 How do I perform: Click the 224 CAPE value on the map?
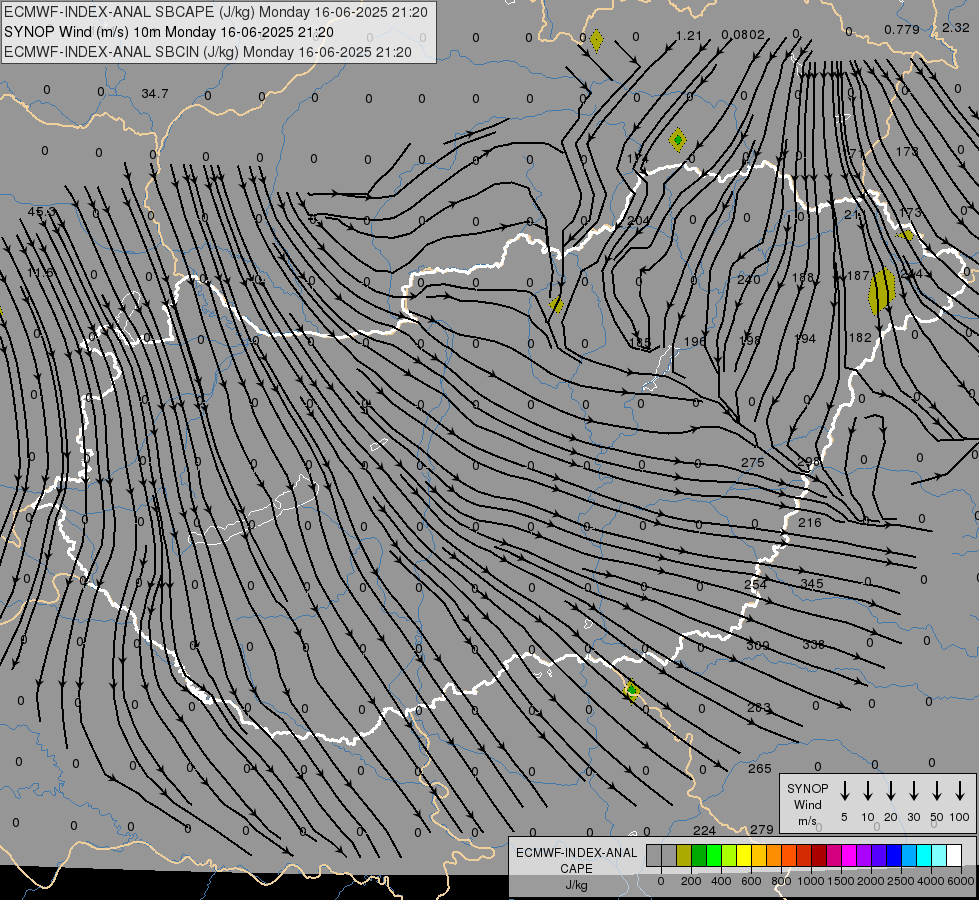click(x=705, y=831)
